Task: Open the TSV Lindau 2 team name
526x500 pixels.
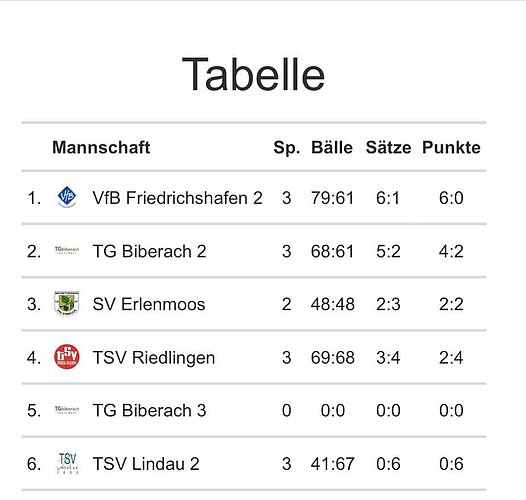Action: point(146,464)
